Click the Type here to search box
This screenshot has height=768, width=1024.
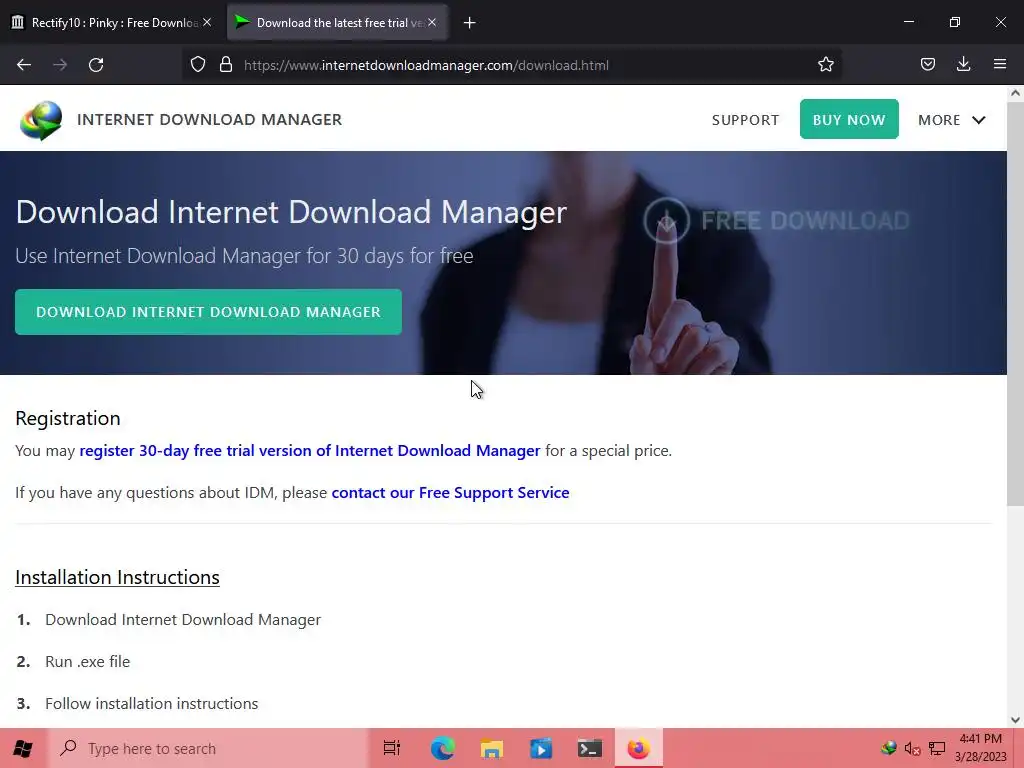[x=208, y=748]
